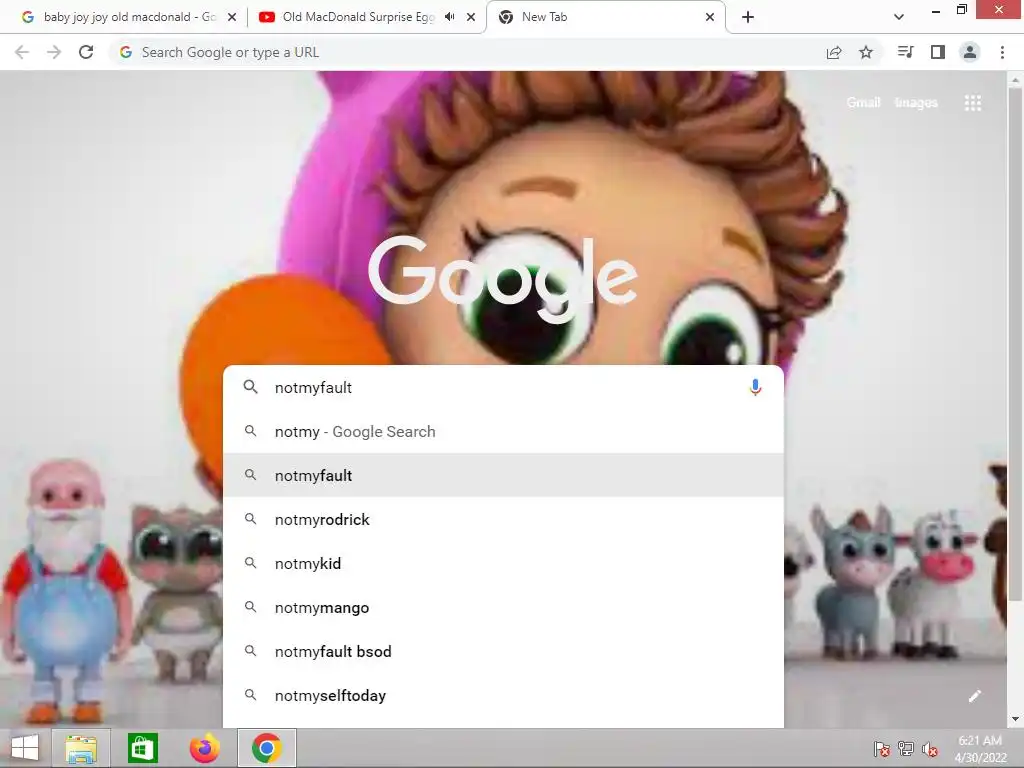The height and width of the screenshot is (768, 1024).
Task: Open the profile avatar menu
Action: [970, 52]
